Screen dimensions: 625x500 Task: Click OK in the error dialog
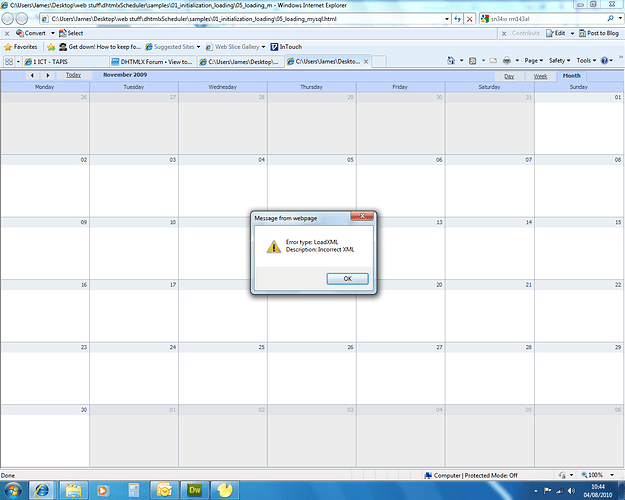pyautogui.click(x=348, y=279)
